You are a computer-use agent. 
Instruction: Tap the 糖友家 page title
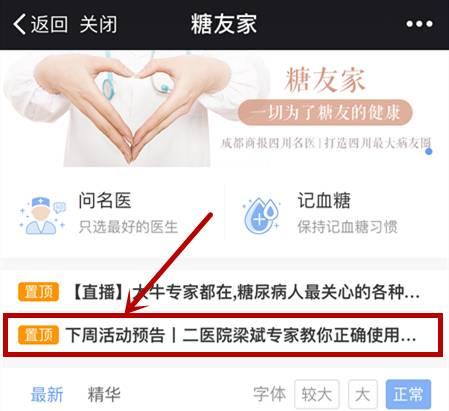224,24
